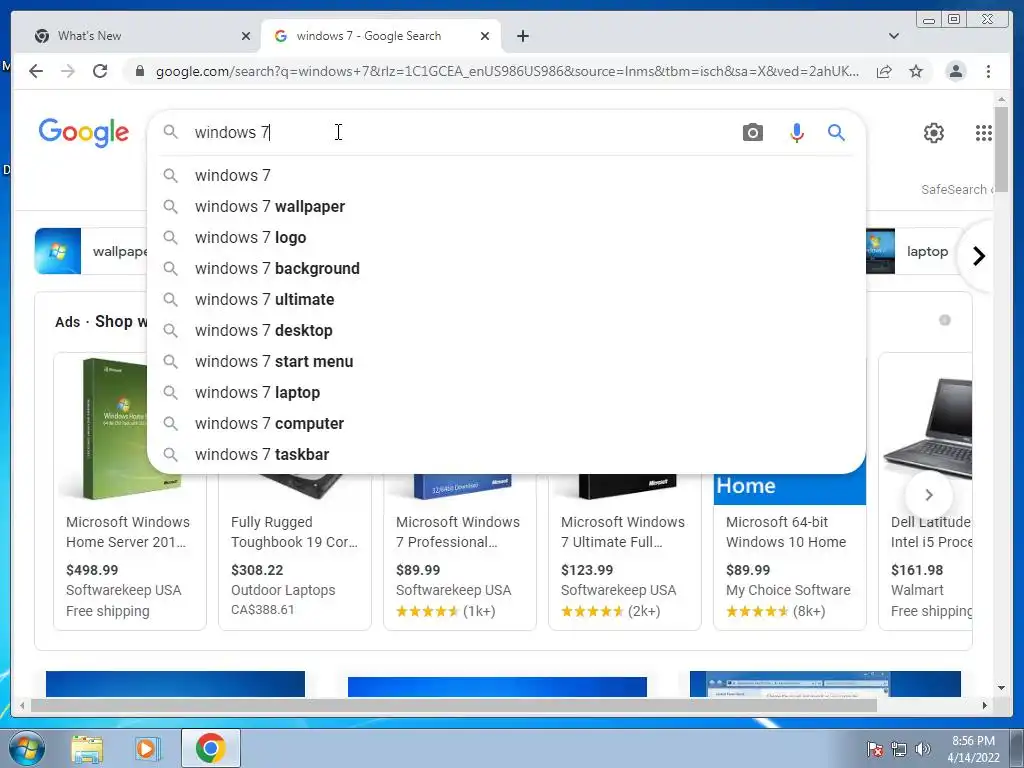Click the address bar URL
1024x768 pixels.
[x=507, y=71]
